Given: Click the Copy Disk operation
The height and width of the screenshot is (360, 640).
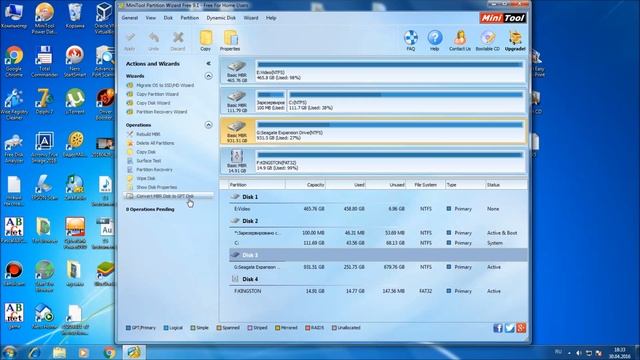Looking at the screenshot, I should 146,152.
